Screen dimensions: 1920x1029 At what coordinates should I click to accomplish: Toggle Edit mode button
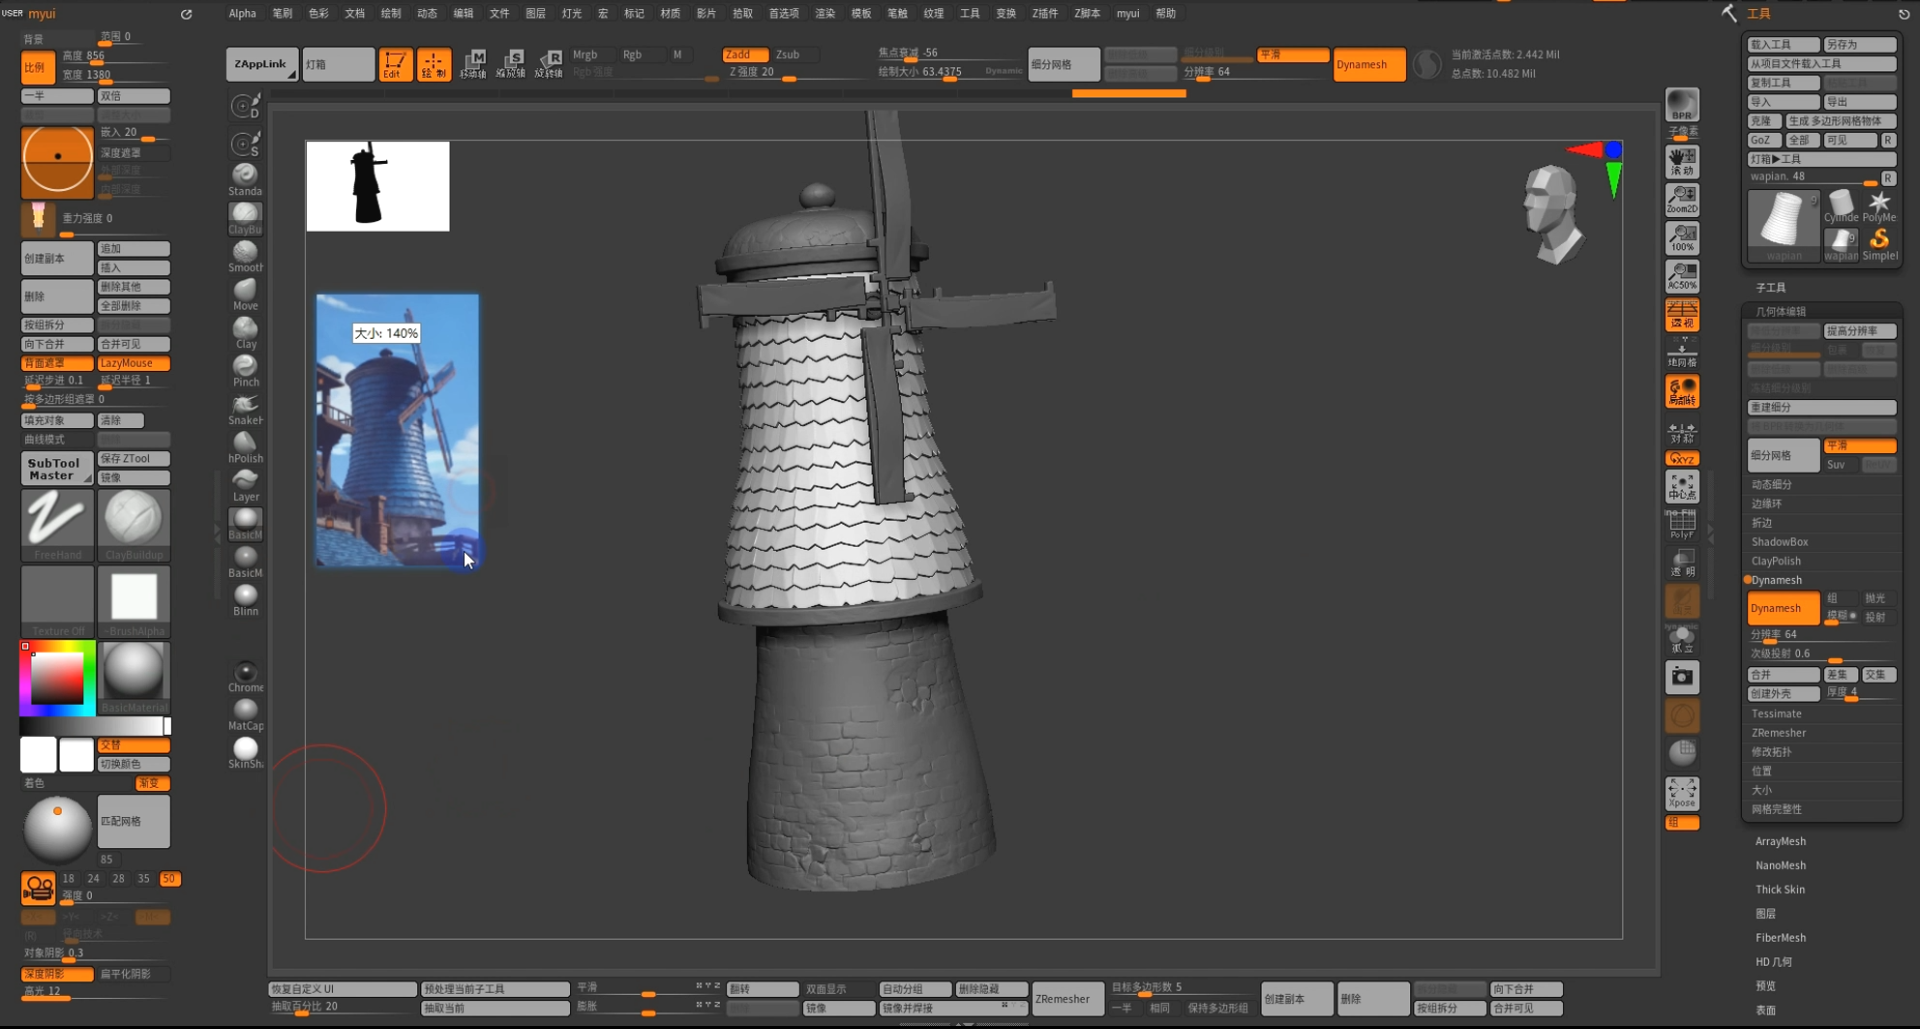pos(394,64)
